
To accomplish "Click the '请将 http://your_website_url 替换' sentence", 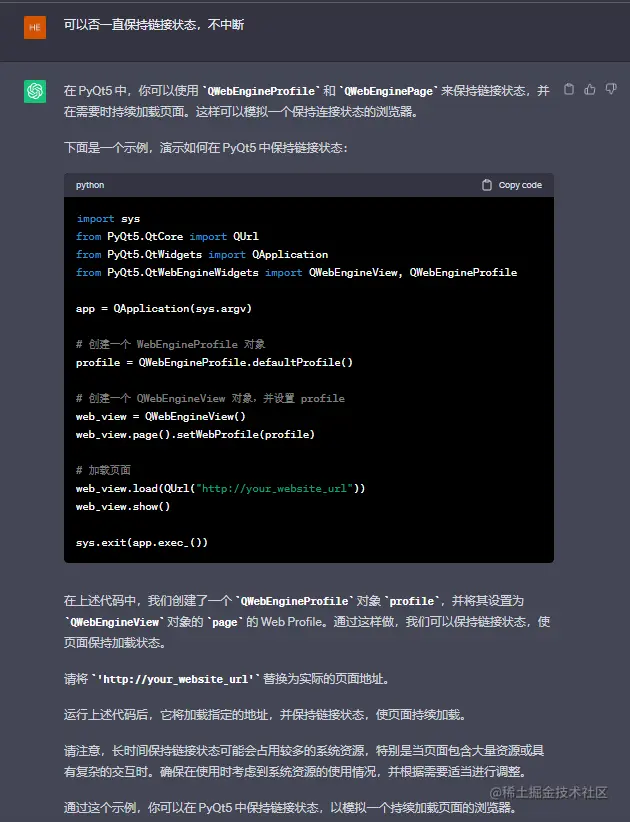I will pyautogui.click(x=227, y=679).
